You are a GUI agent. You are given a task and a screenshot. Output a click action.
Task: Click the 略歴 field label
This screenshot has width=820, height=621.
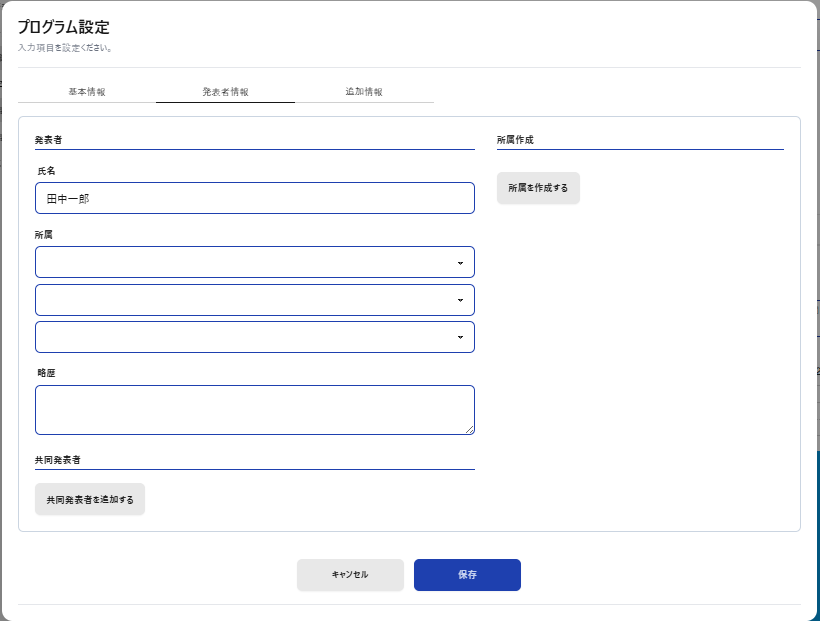coord(46,373)
